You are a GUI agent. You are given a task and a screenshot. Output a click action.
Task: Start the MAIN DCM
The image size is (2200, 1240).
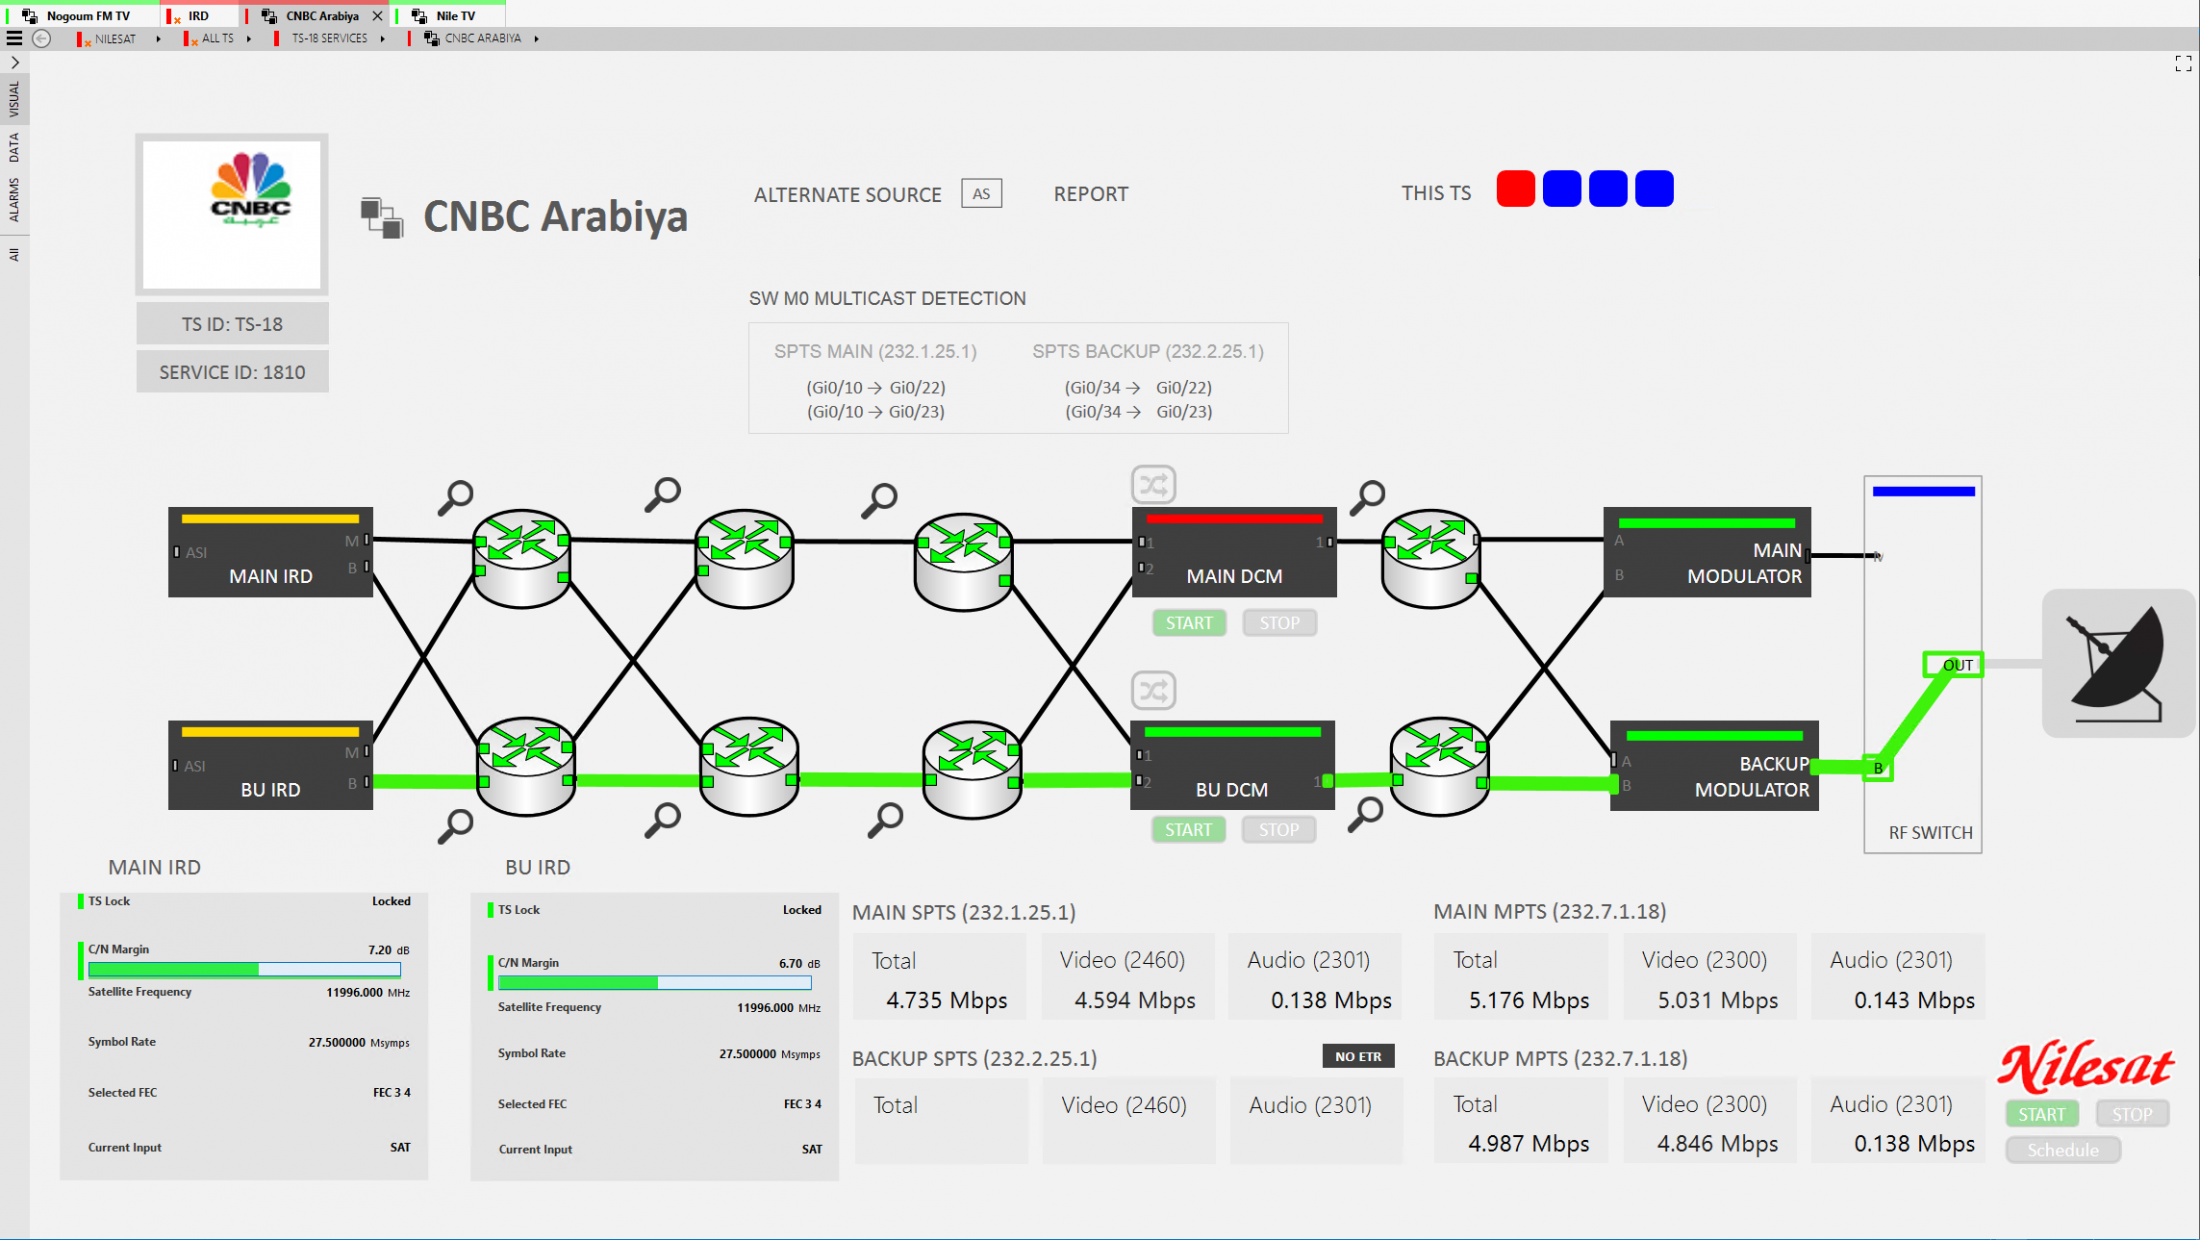(x=1189, y=623)
